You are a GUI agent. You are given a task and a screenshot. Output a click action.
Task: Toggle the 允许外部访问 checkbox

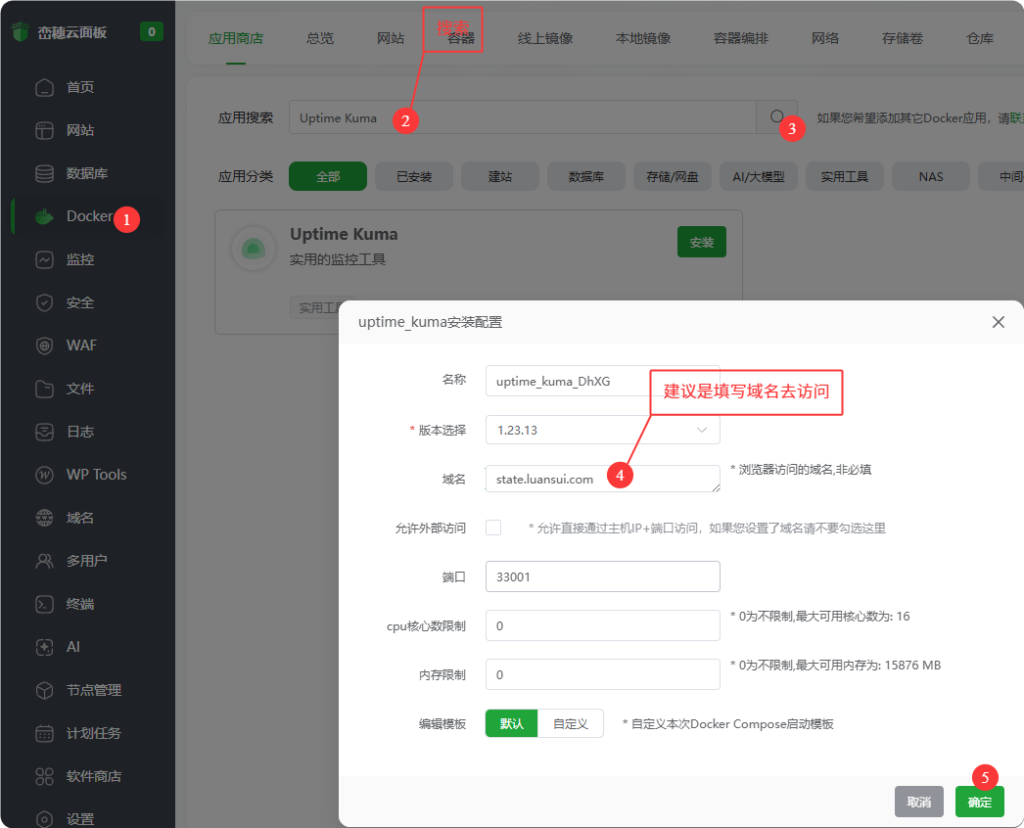pyautogui.click(x=493, y=528)
